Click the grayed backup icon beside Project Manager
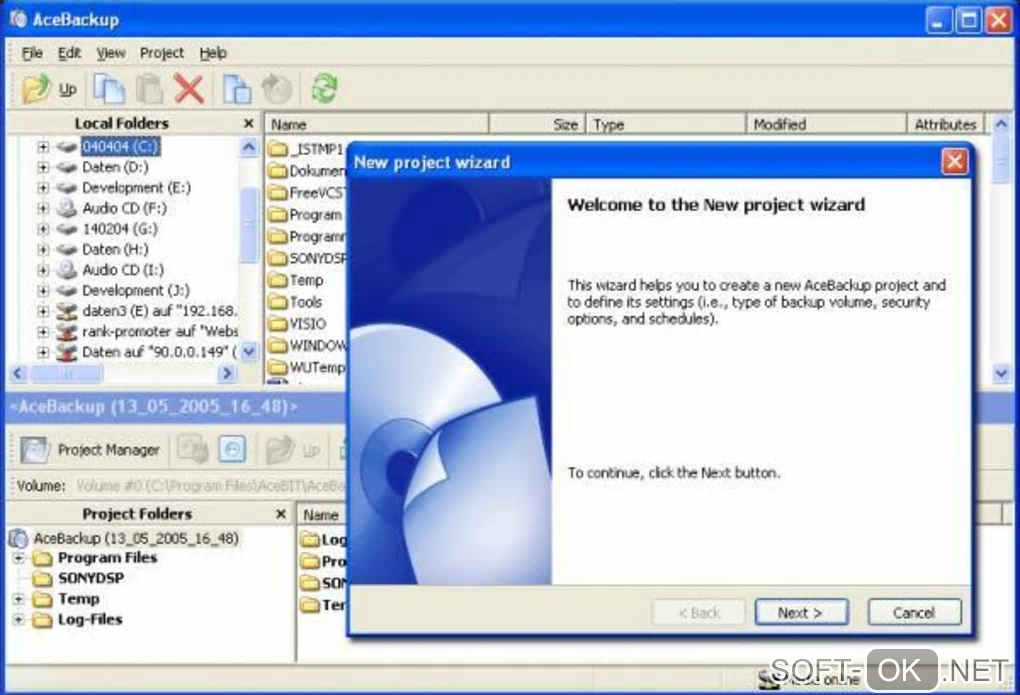 click(193, 450)
